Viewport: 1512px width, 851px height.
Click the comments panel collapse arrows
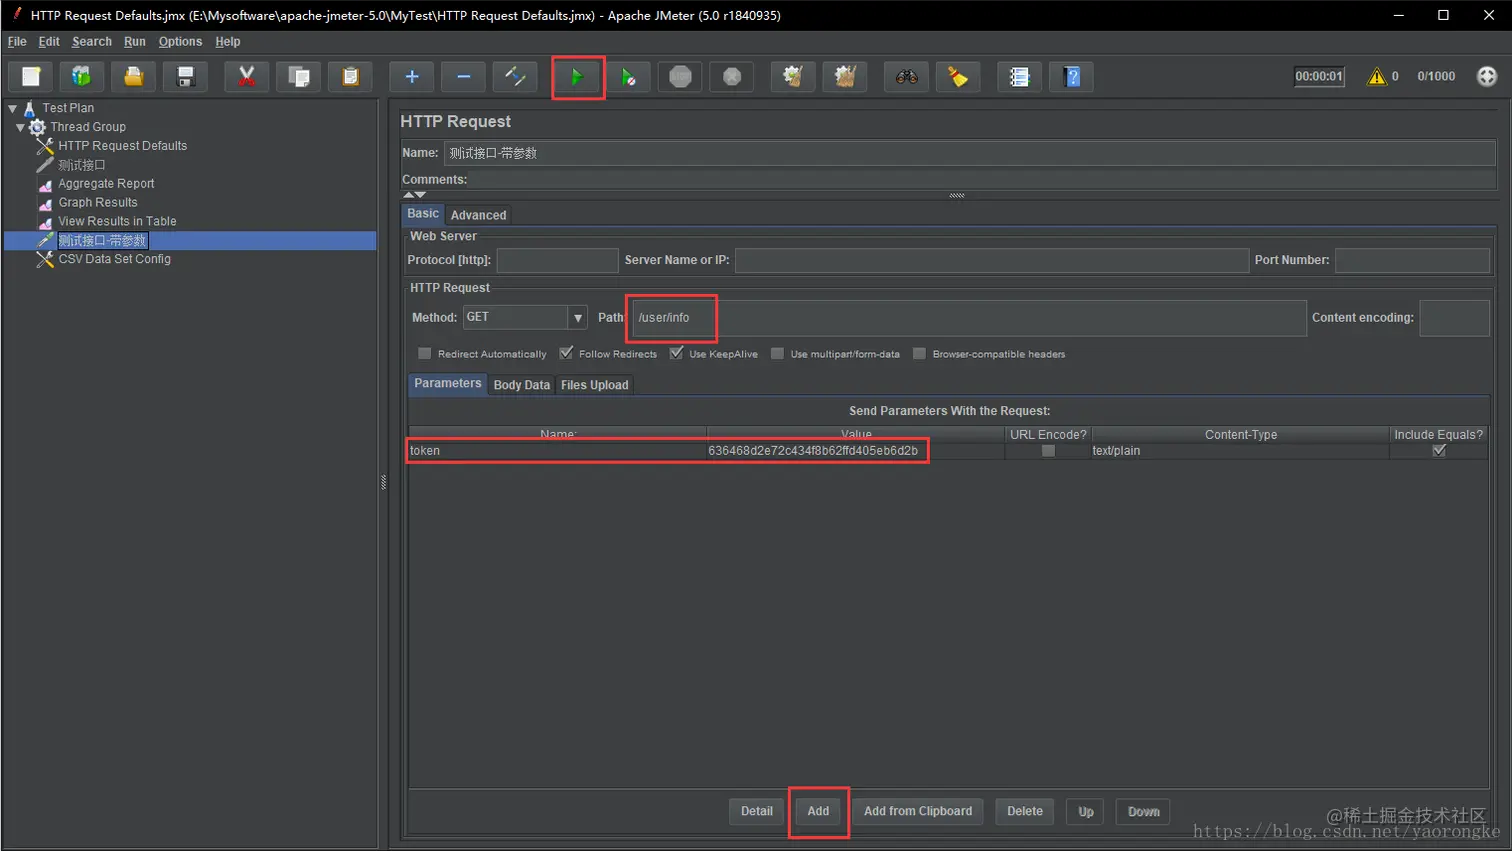coord(414,194)
